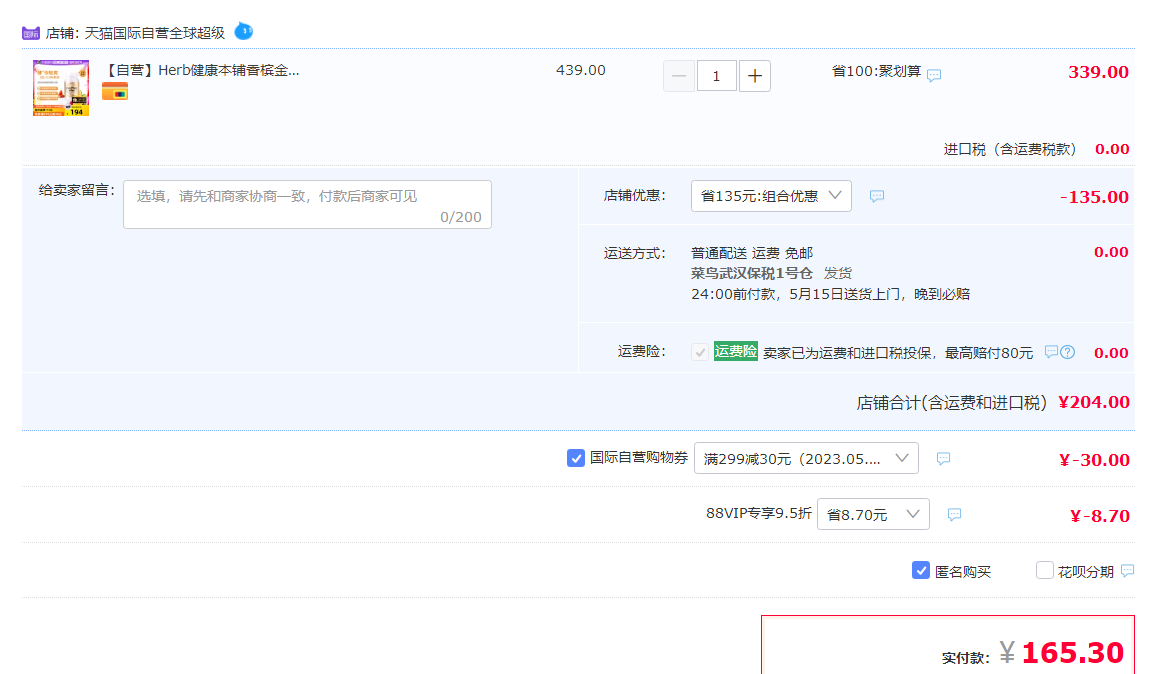Click the store name 天猫国际自营全球超级
1165x674 pixels.
(x=155, y=33)
